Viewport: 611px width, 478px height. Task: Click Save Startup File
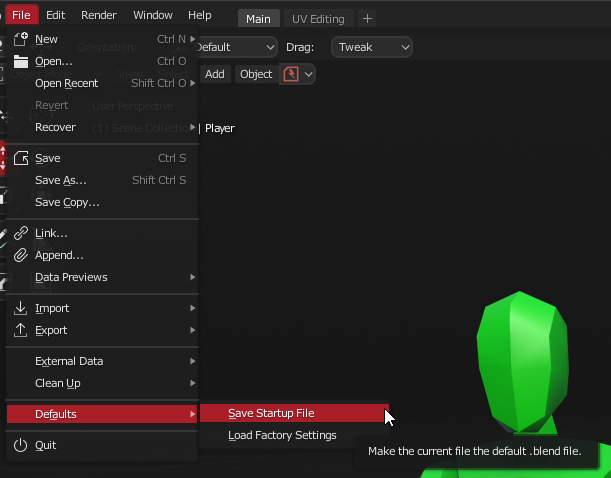294,413
